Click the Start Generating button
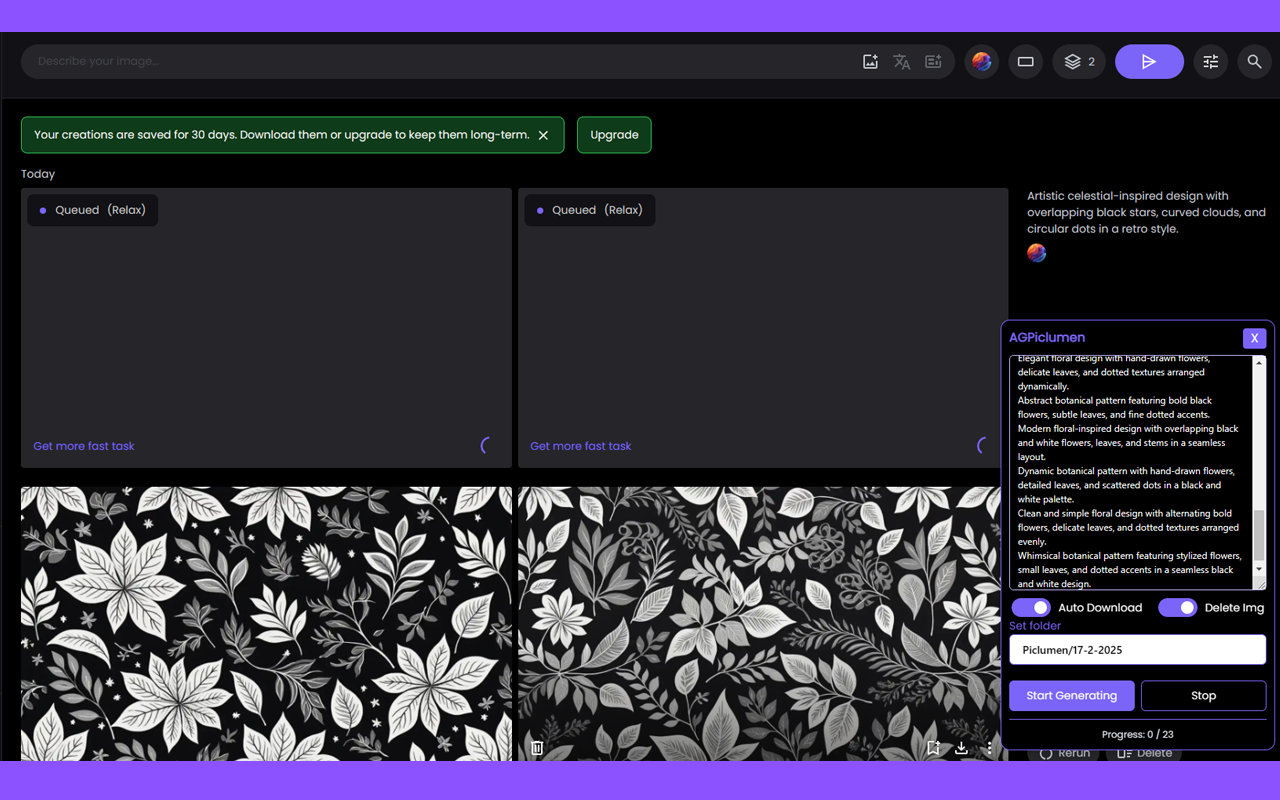 tap(1072, 696)
